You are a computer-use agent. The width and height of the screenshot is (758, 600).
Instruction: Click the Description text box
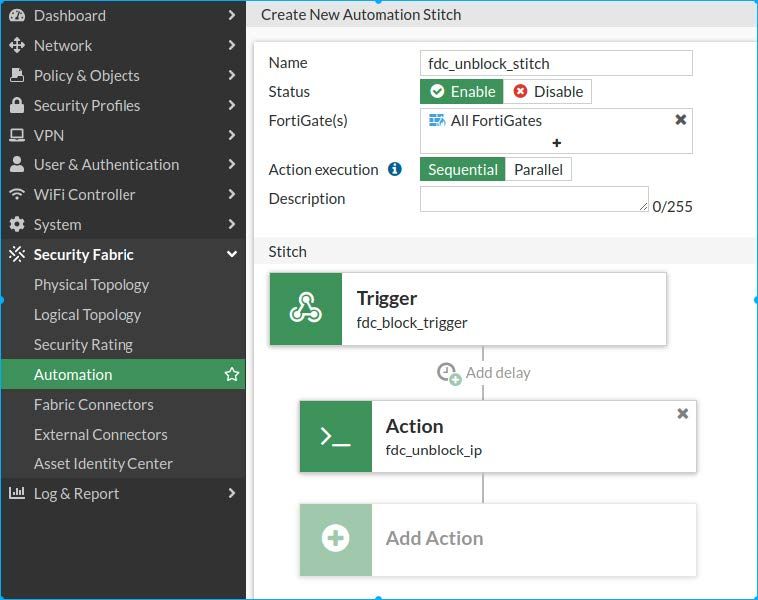[533, 199]
